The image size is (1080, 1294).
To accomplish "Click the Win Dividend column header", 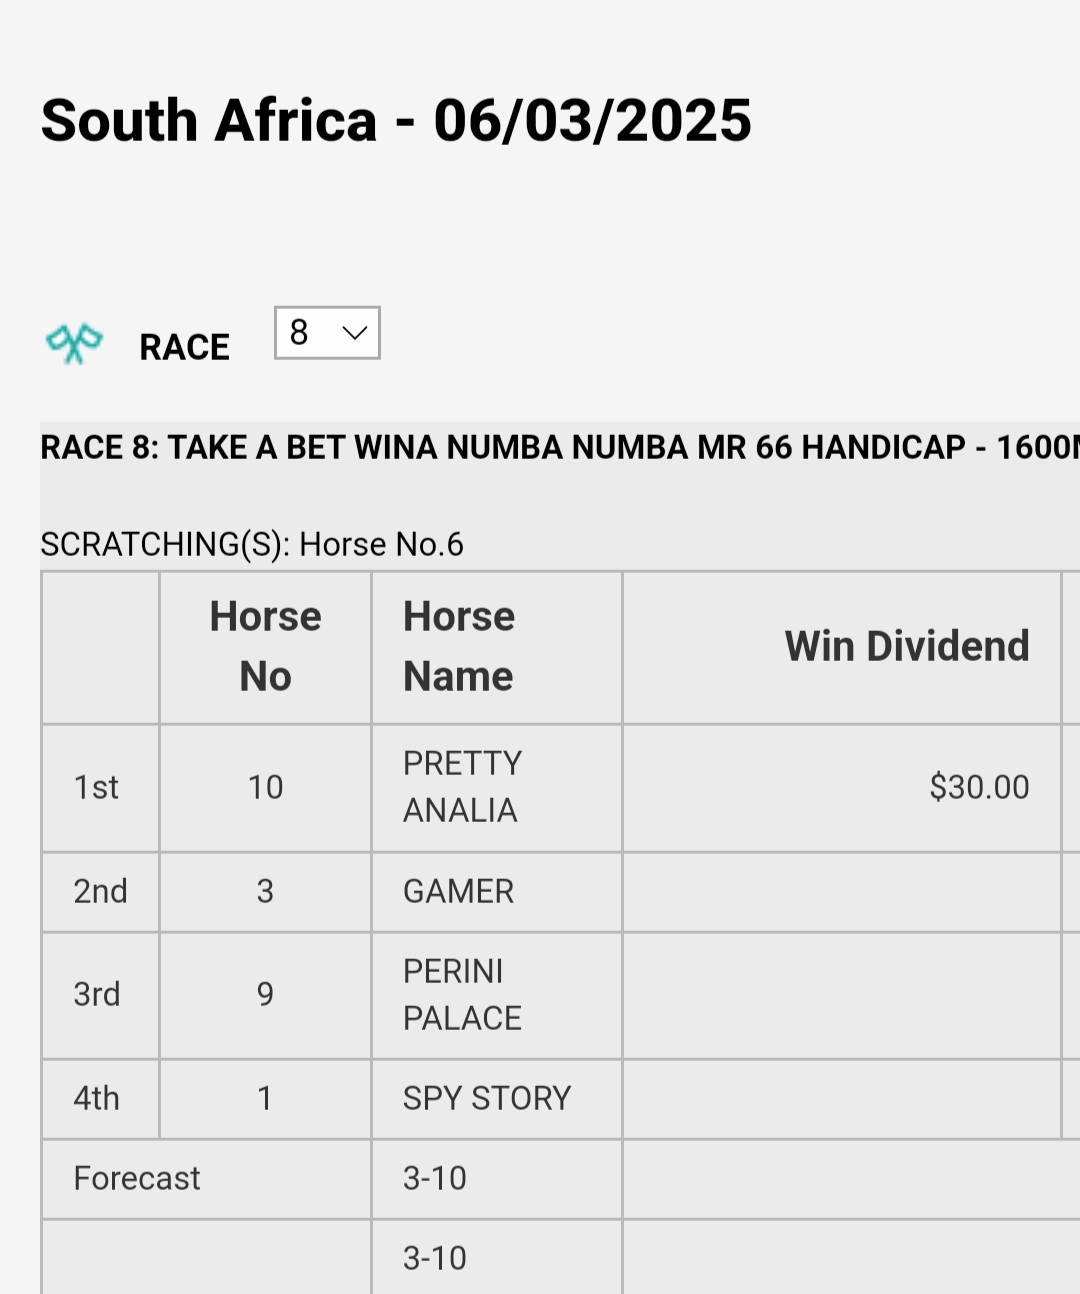I will (906, 646).
